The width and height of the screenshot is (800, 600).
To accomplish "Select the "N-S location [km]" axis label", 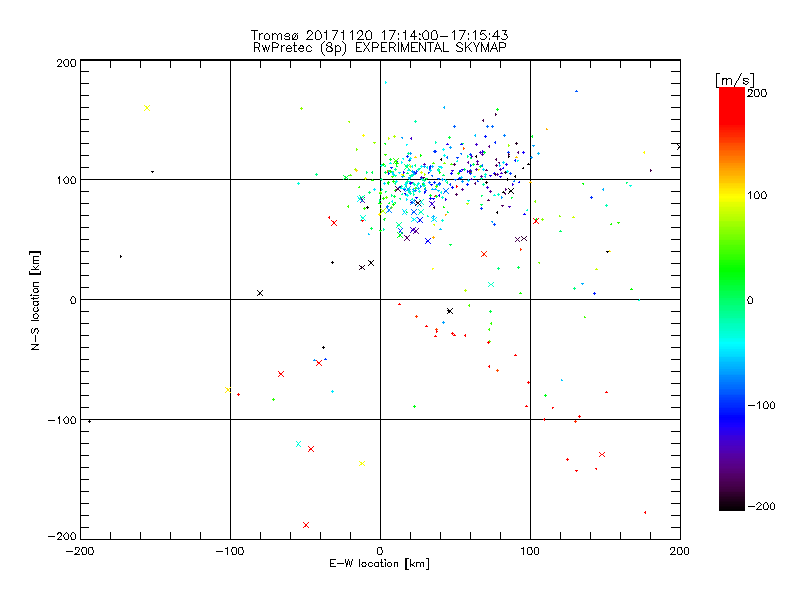I will [x=35, y=300].
